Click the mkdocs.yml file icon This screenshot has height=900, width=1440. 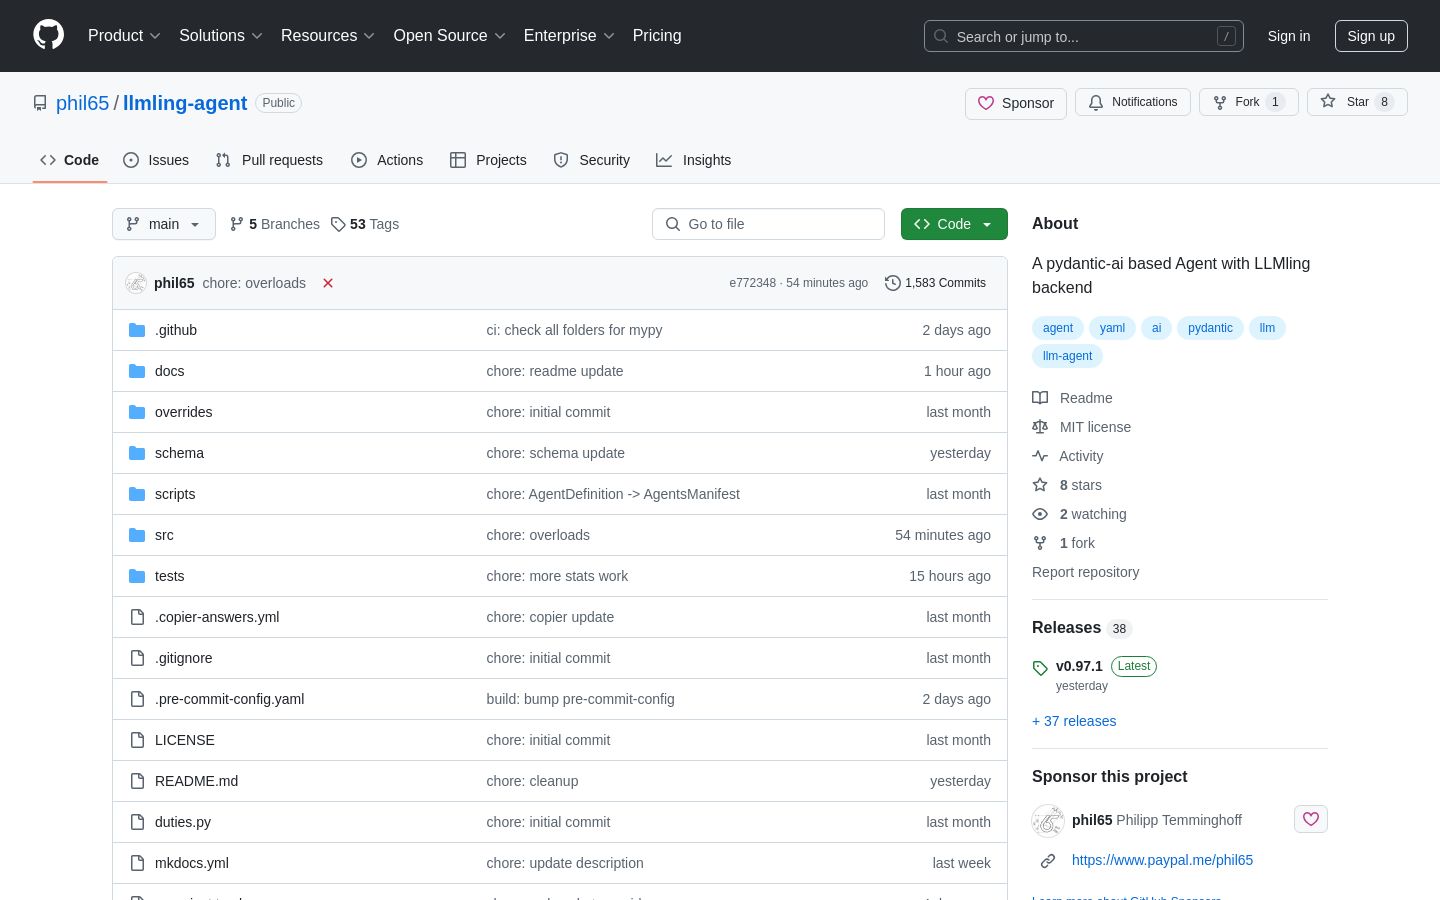(x=137, y=863)
